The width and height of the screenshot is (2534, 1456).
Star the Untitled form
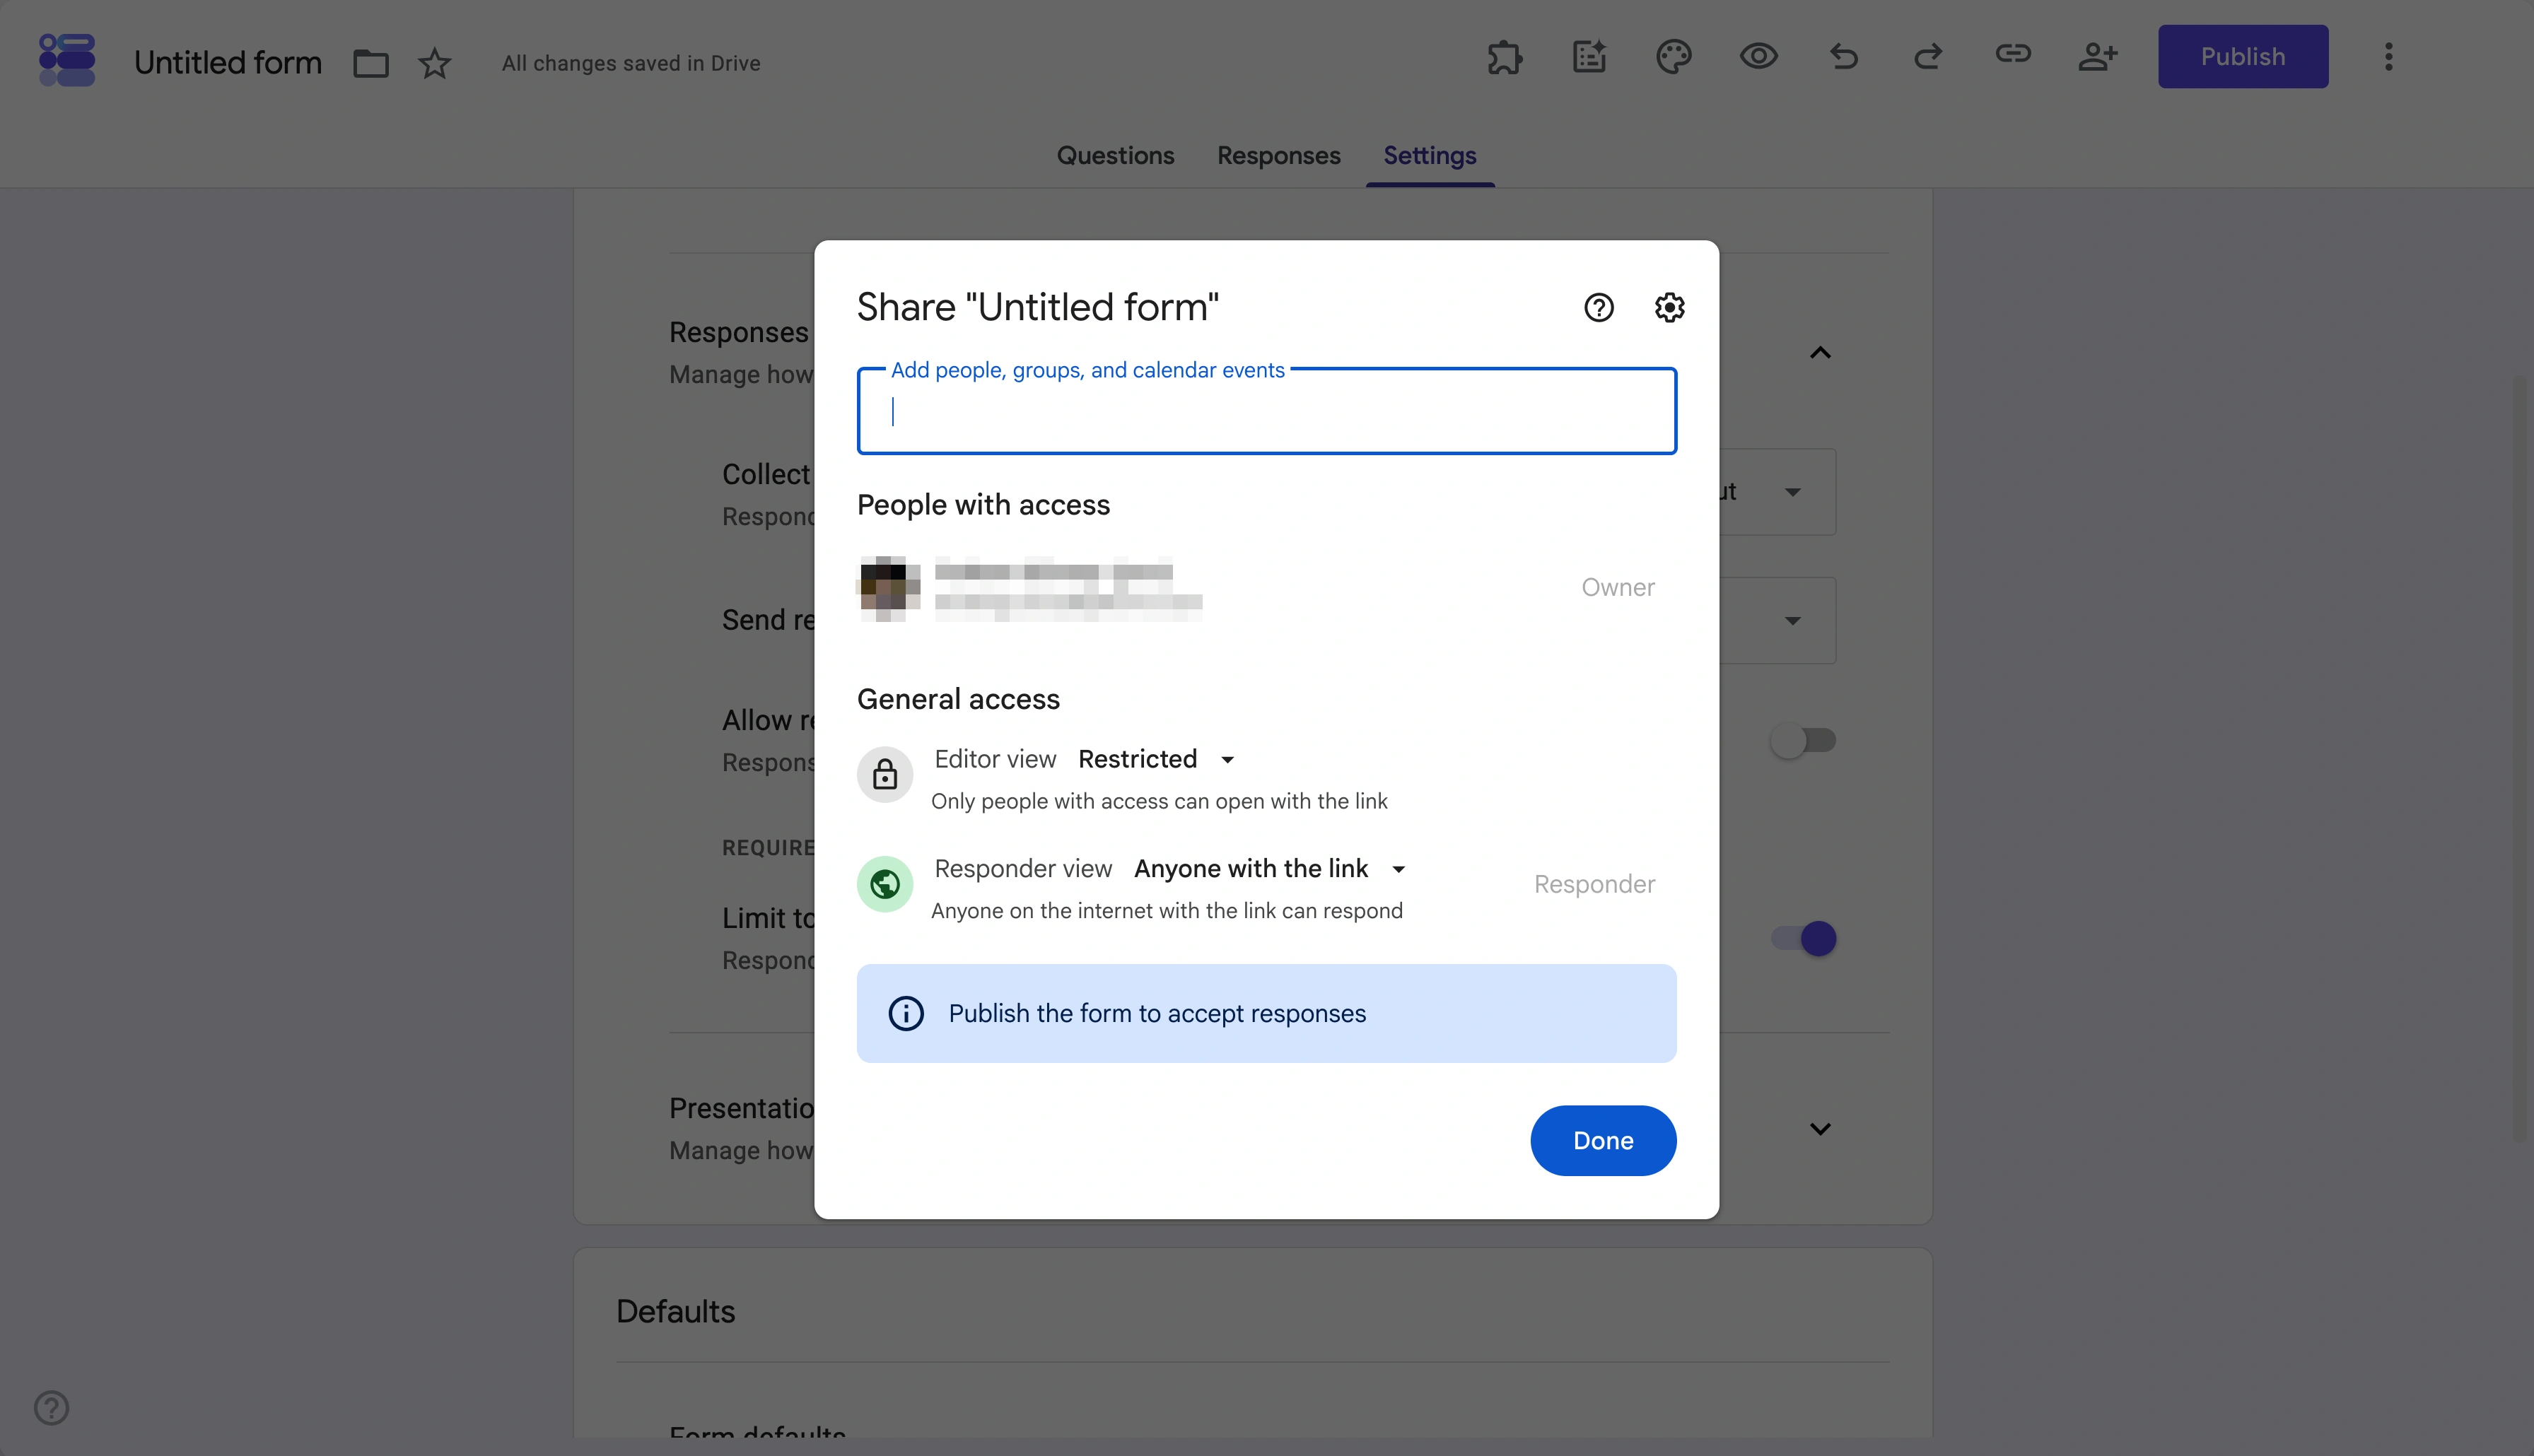coord(434,63)
